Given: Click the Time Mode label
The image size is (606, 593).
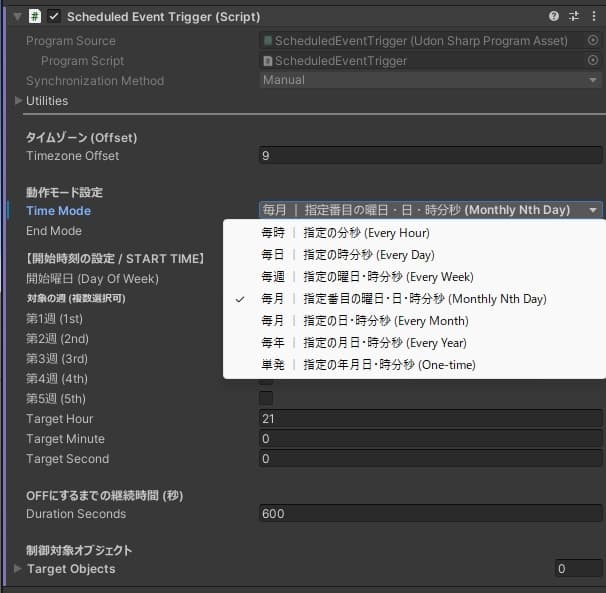Looking at the screenshot, I should 58,211.
